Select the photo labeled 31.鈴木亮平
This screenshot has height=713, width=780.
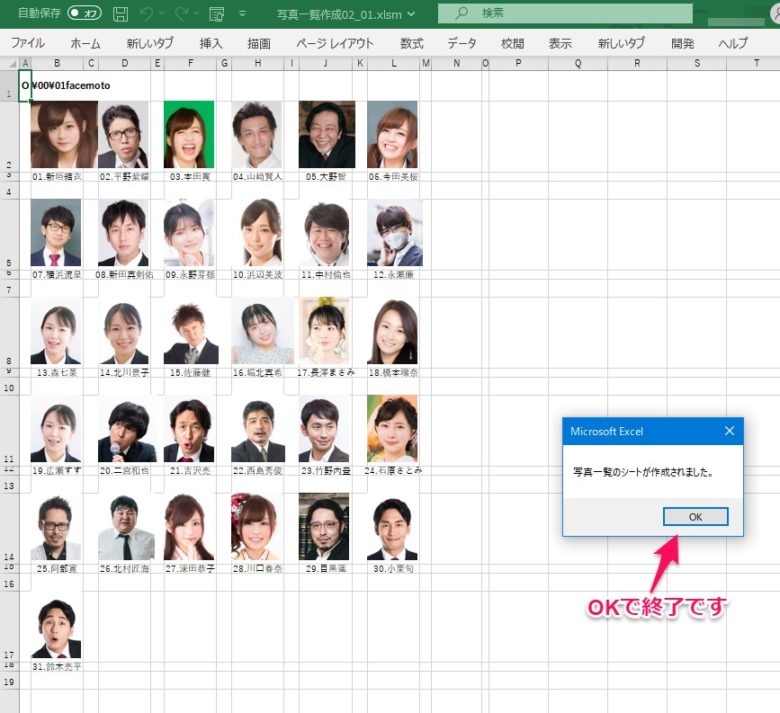(x=56, y=629)
